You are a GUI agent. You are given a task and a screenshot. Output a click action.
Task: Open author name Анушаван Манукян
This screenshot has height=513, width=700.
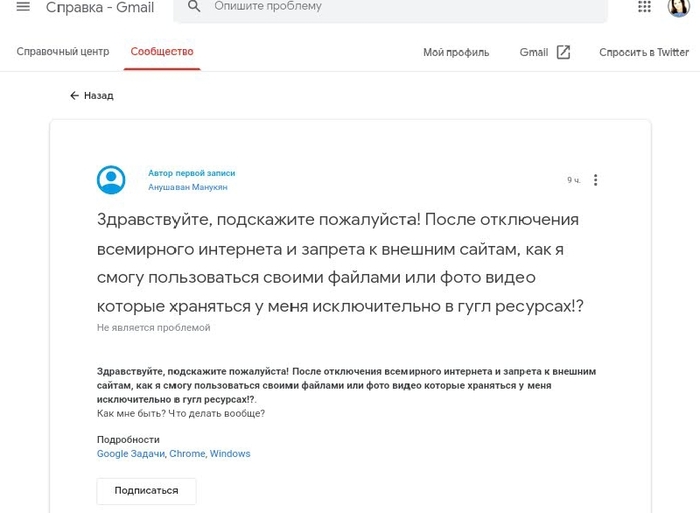(190, 186)
